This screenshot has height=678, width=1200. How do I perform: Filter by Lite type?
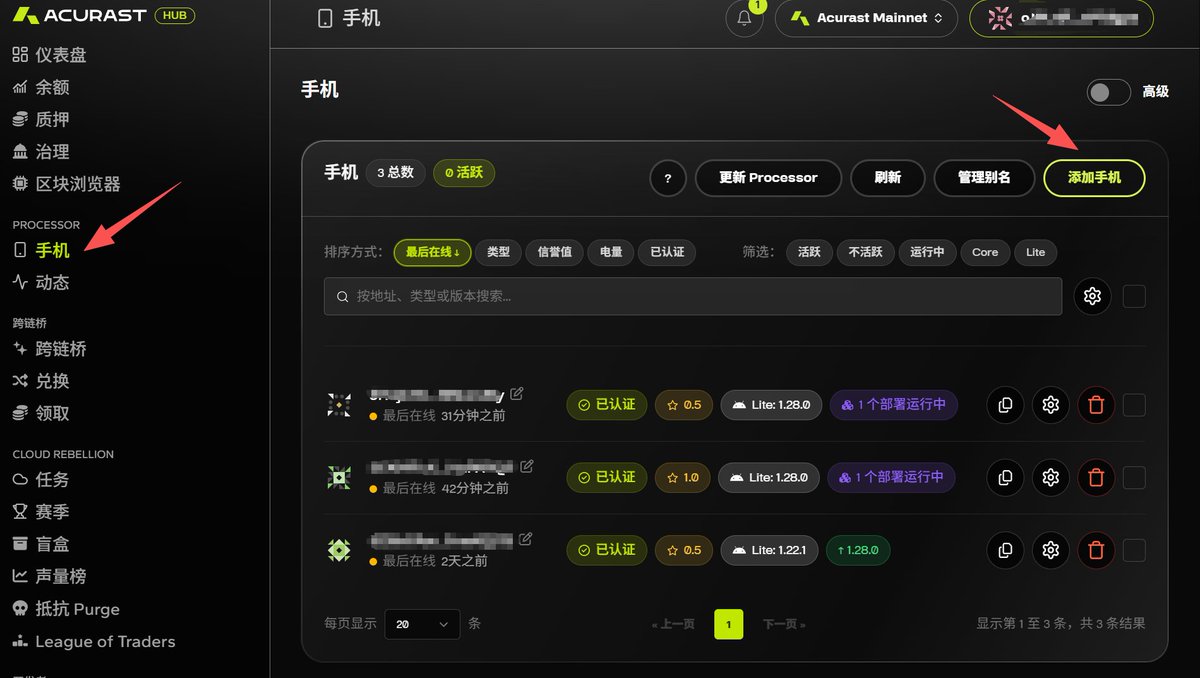pos(1036,252)
